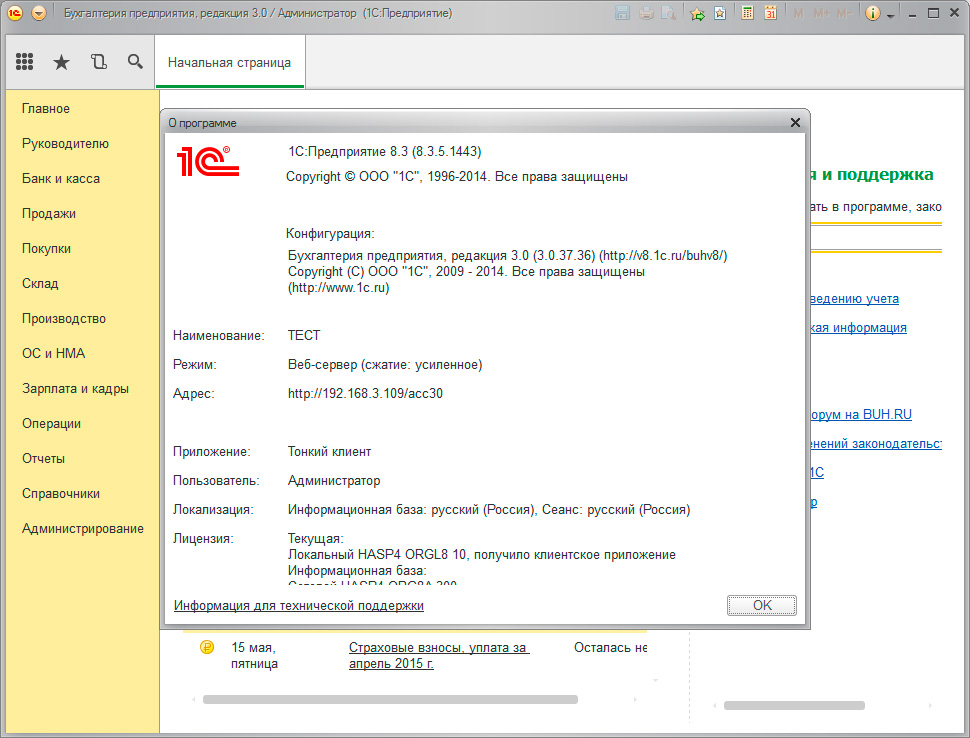Open the 'Отчеты' section
The height and width of the screenshot is (738, 970).
point(43,458)
